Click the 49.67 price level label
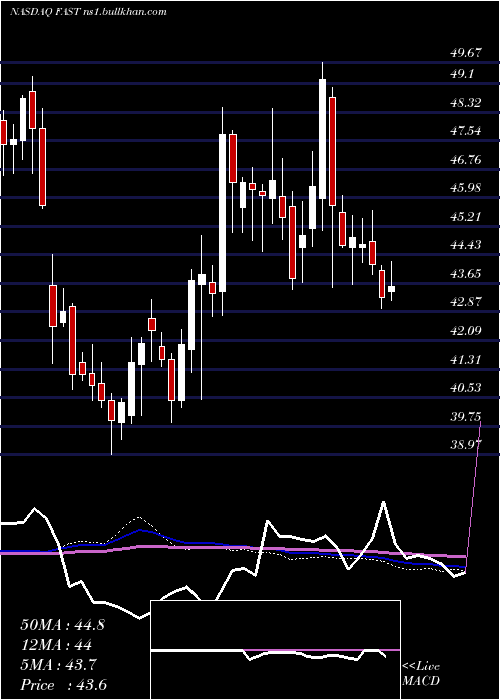500x700 pixels. 466,53
